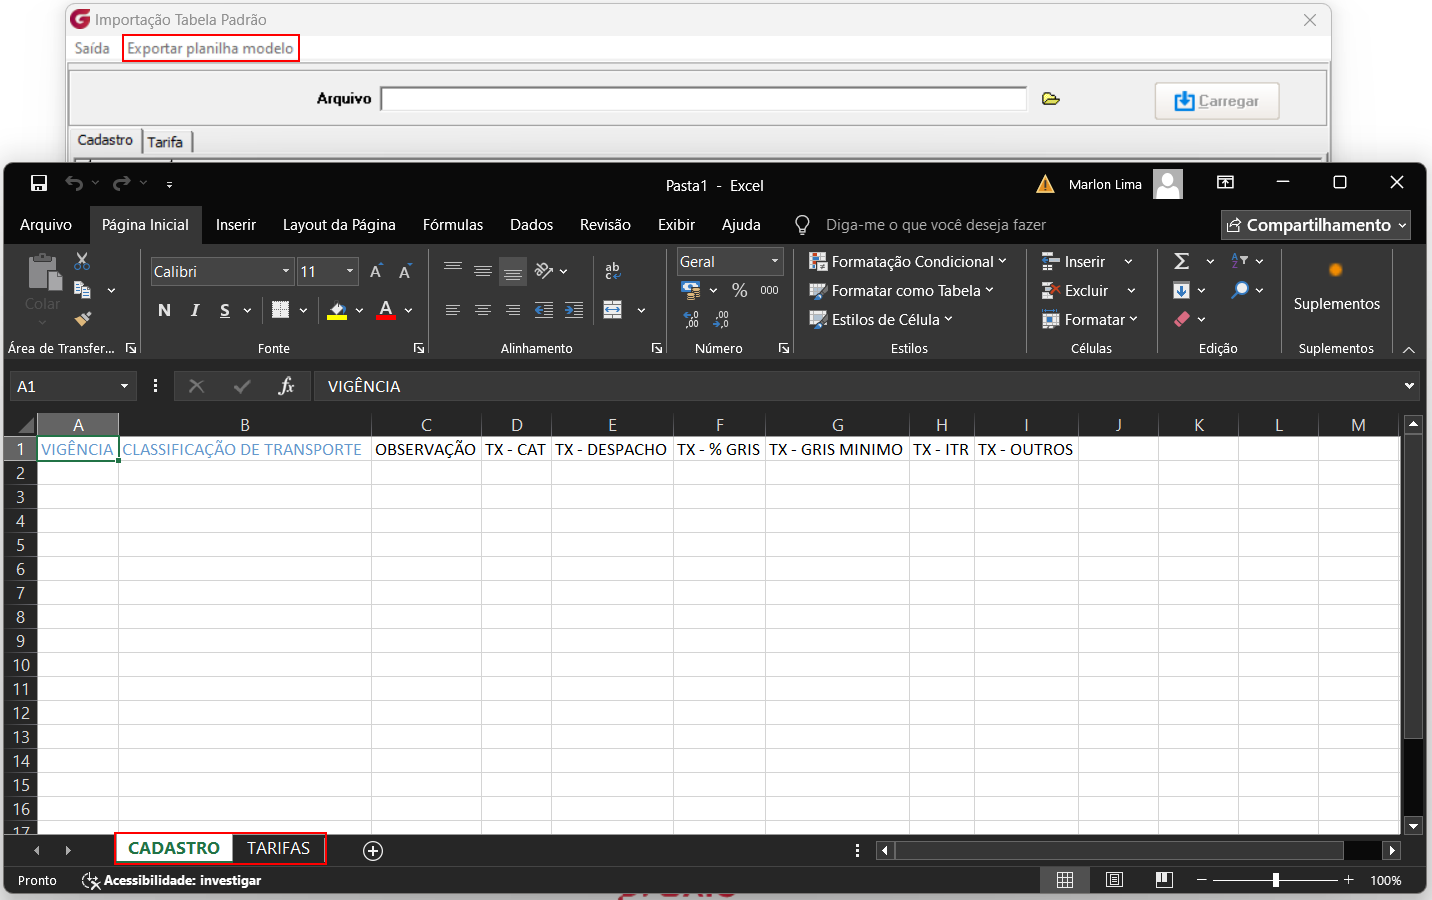Image resolution: width=1432 pixels, height=900 pixels.
Task: Save workbook via floppy icon
Action: click(39, 183)
